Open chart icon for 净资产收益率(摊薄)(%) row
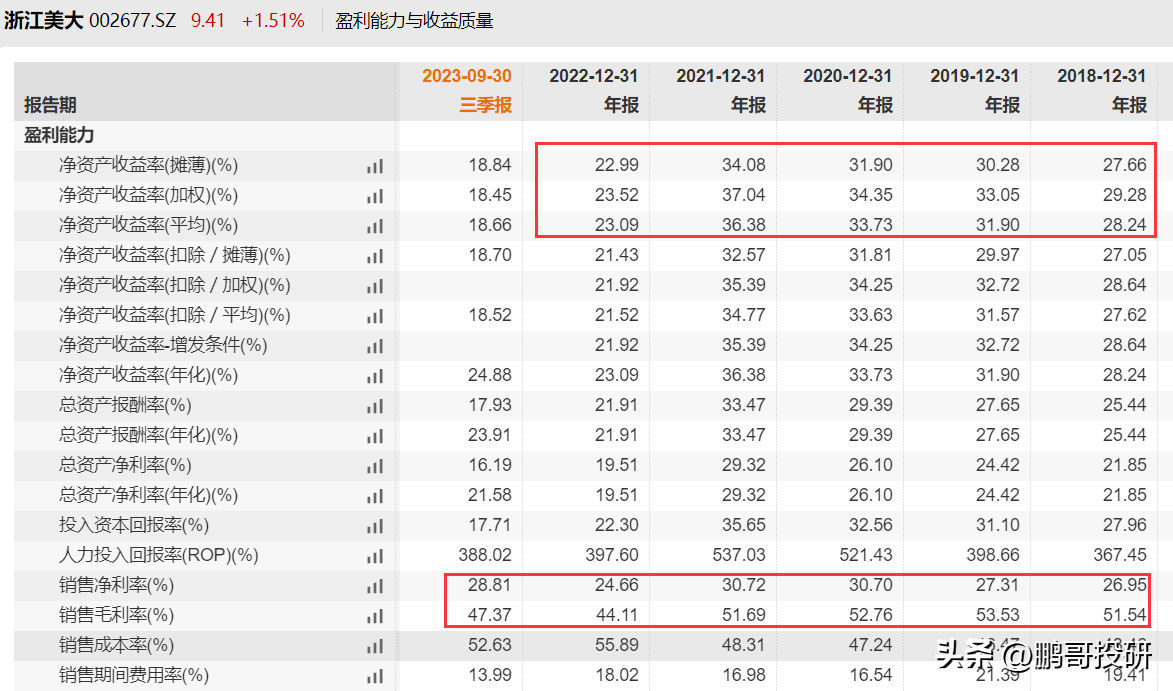The width and height of the screenshot is (1173, 691). [x=375, y=166]
